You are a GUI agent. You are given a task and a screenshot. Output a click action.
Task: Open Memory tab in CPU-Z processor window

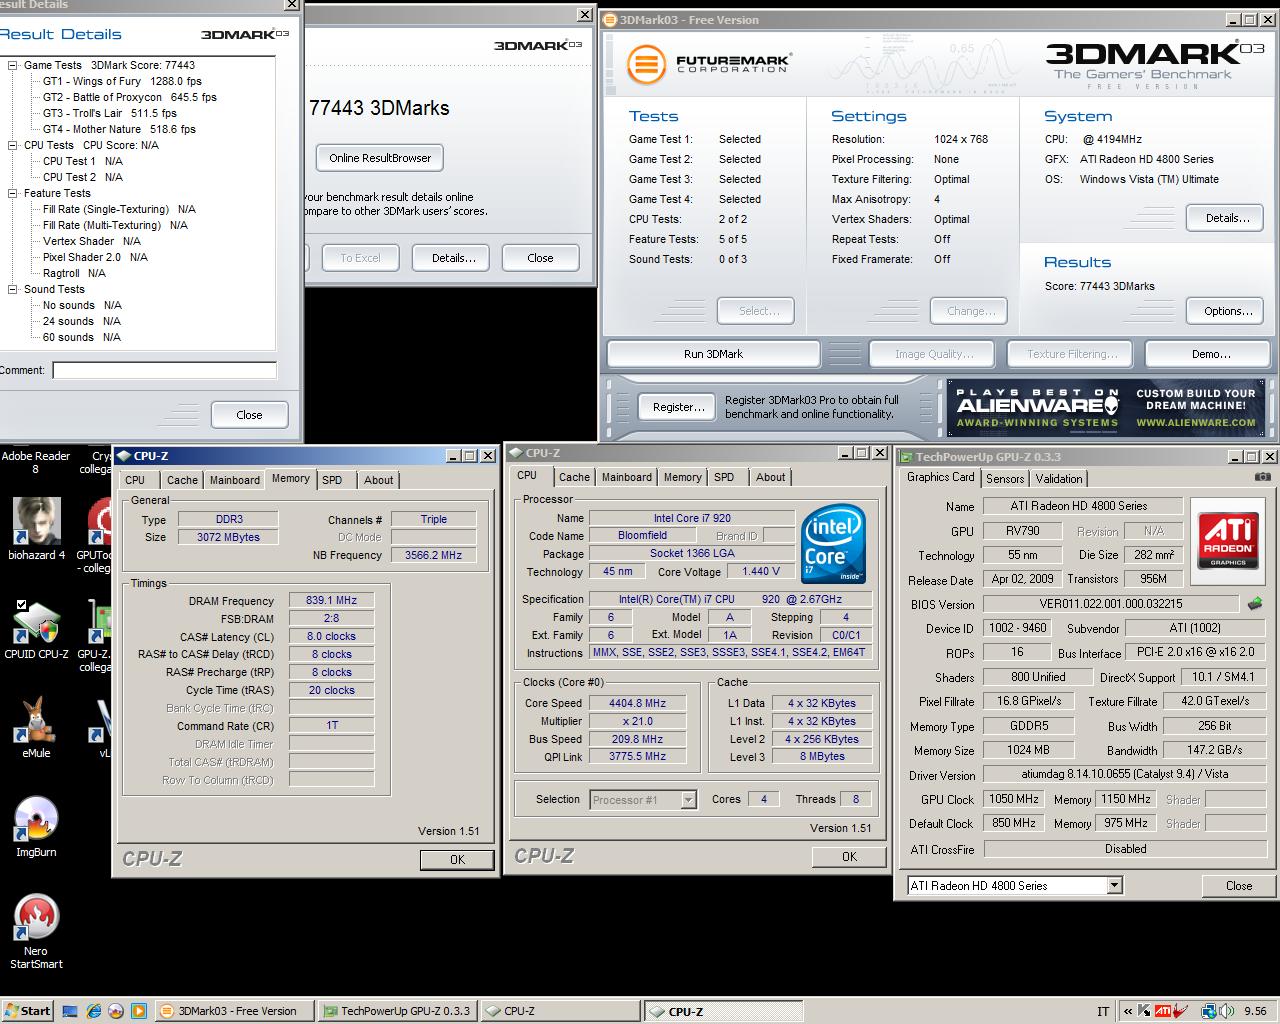click(683, 477)
